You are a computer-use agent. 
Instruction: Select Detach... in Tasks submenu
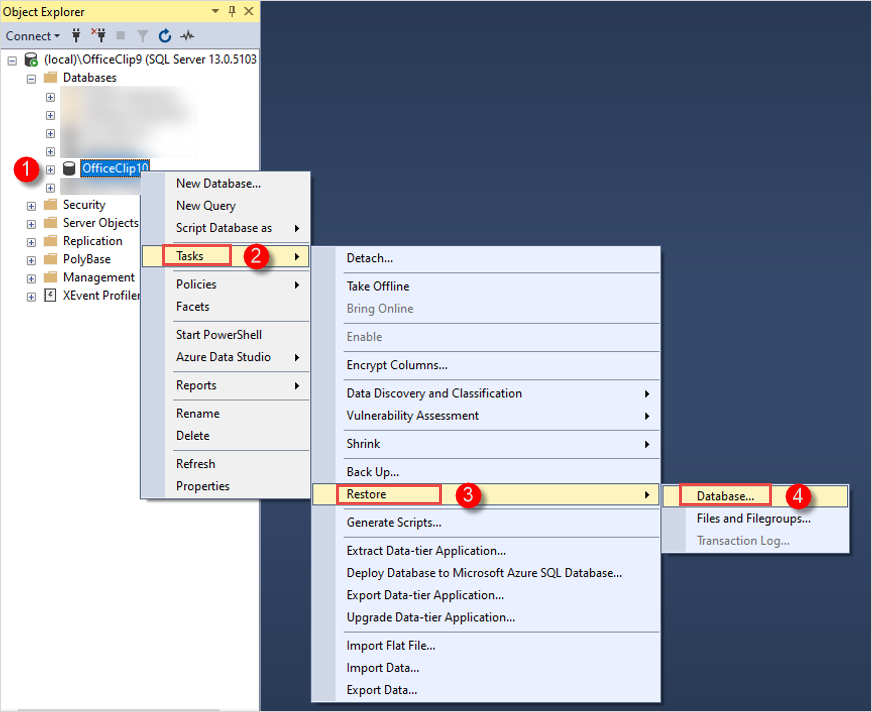click(485, 258)
